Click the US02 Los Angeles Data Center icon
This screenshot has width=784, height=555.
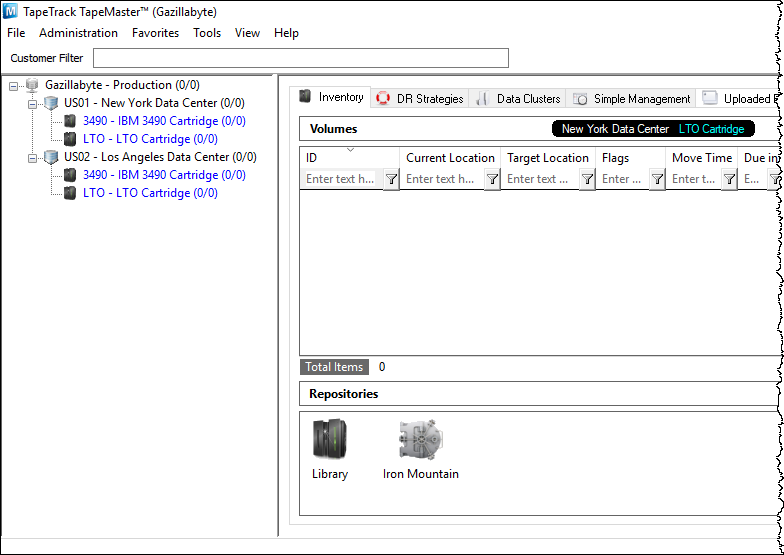click(51, 157)
